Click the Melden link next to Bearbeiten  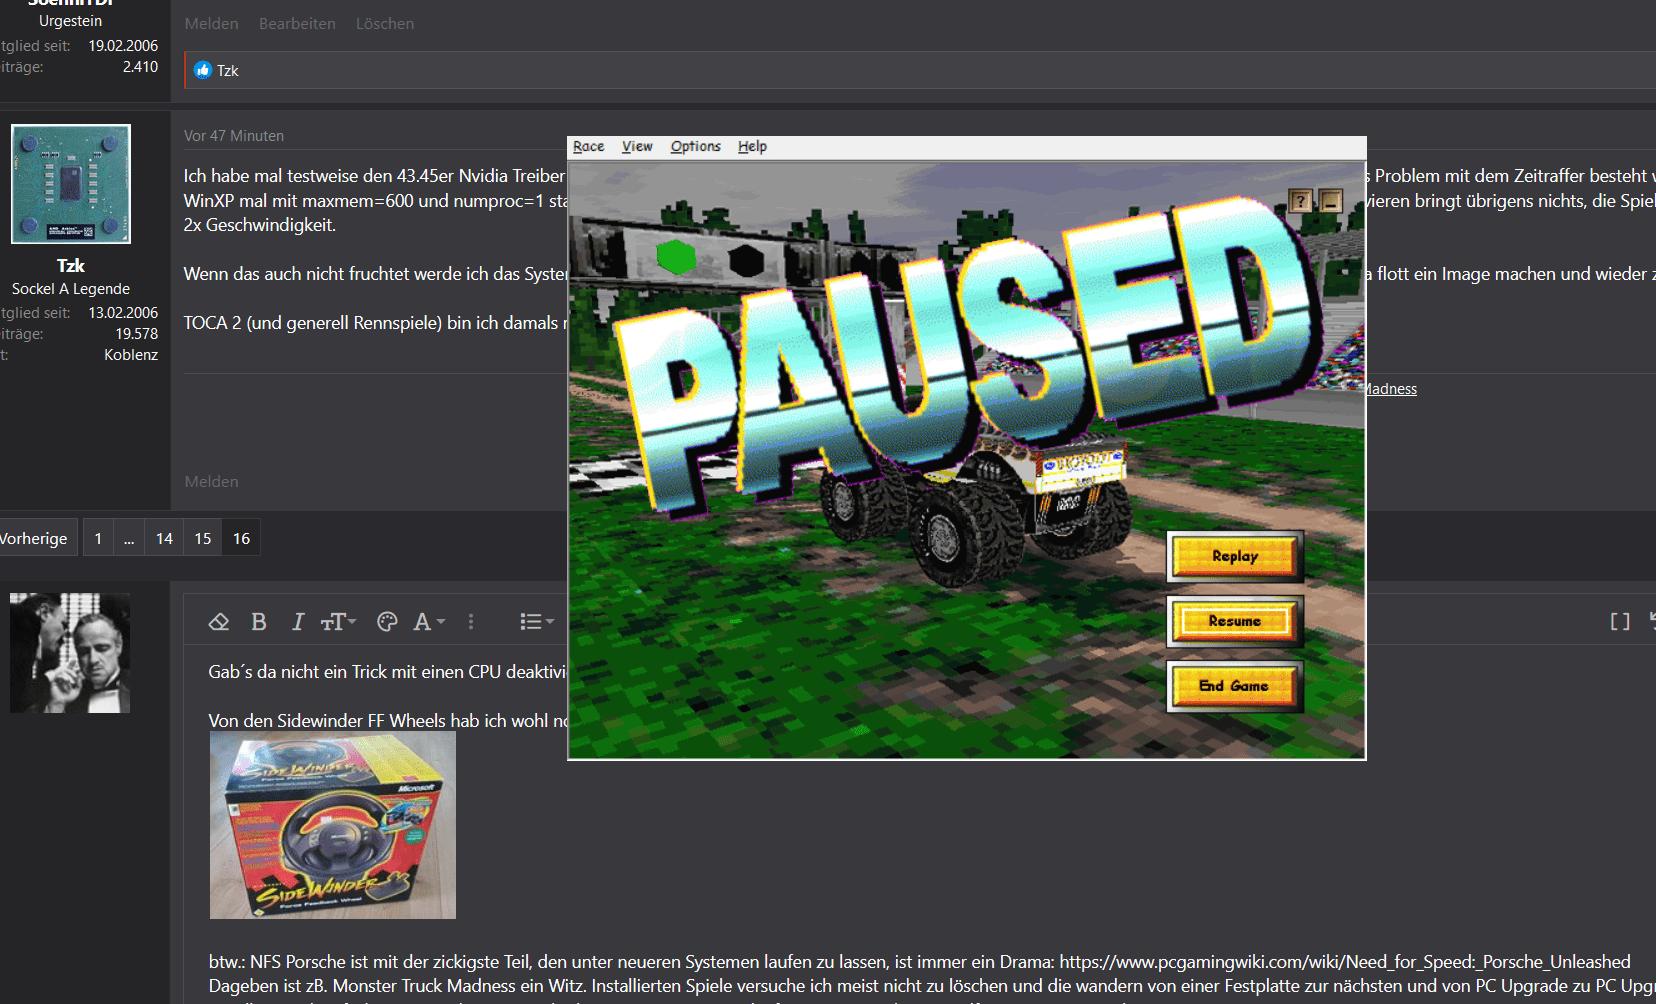[211, 24]
